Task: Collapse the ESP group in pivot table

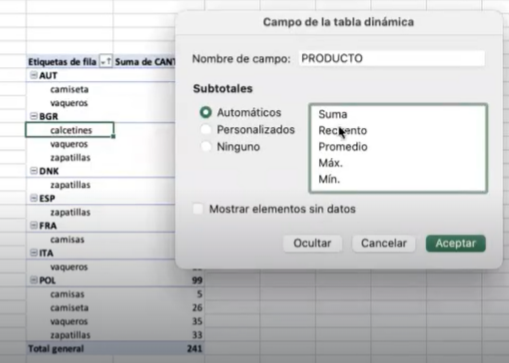Action: coord(34,198)
